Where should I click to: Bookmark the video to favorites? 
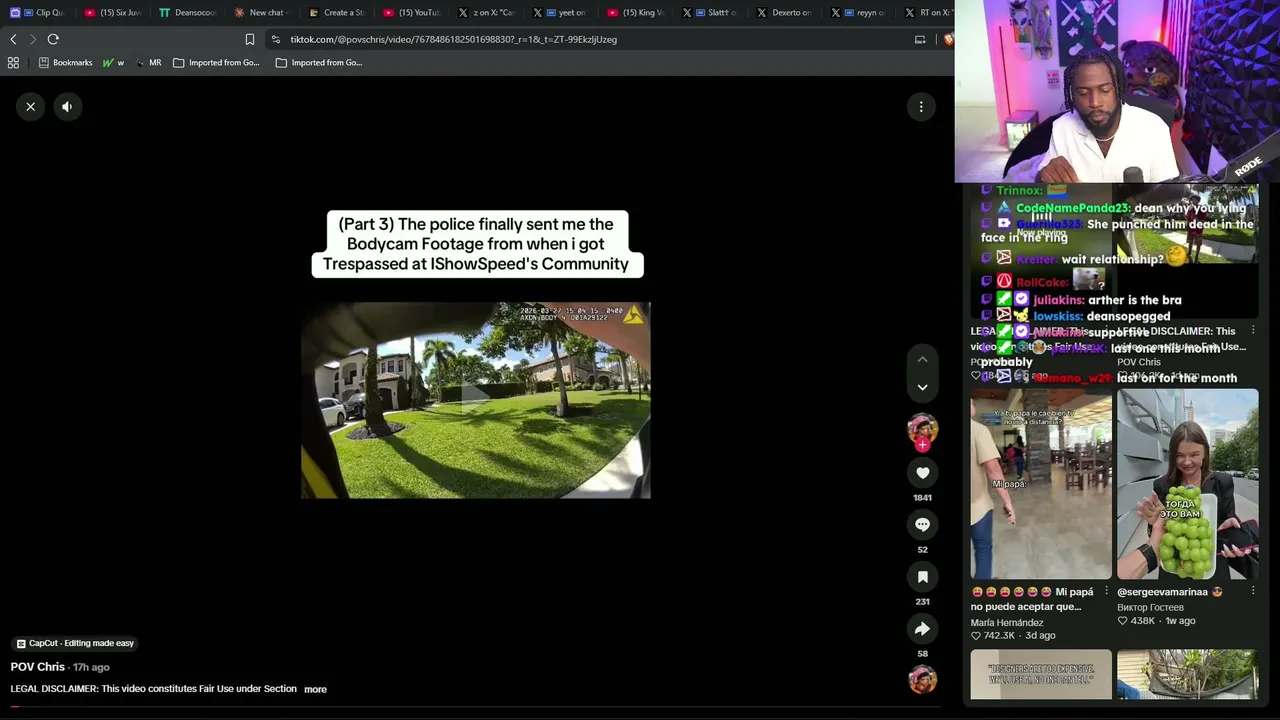(x=922, y=577)
